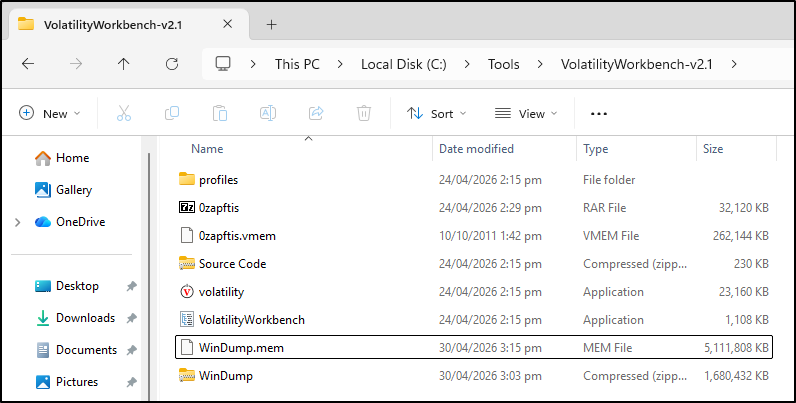796x403 pixels.
Task: Expand chevron after VolatilityWorkbench-v2.1 breadcrumb
Action: pos(734,64)
